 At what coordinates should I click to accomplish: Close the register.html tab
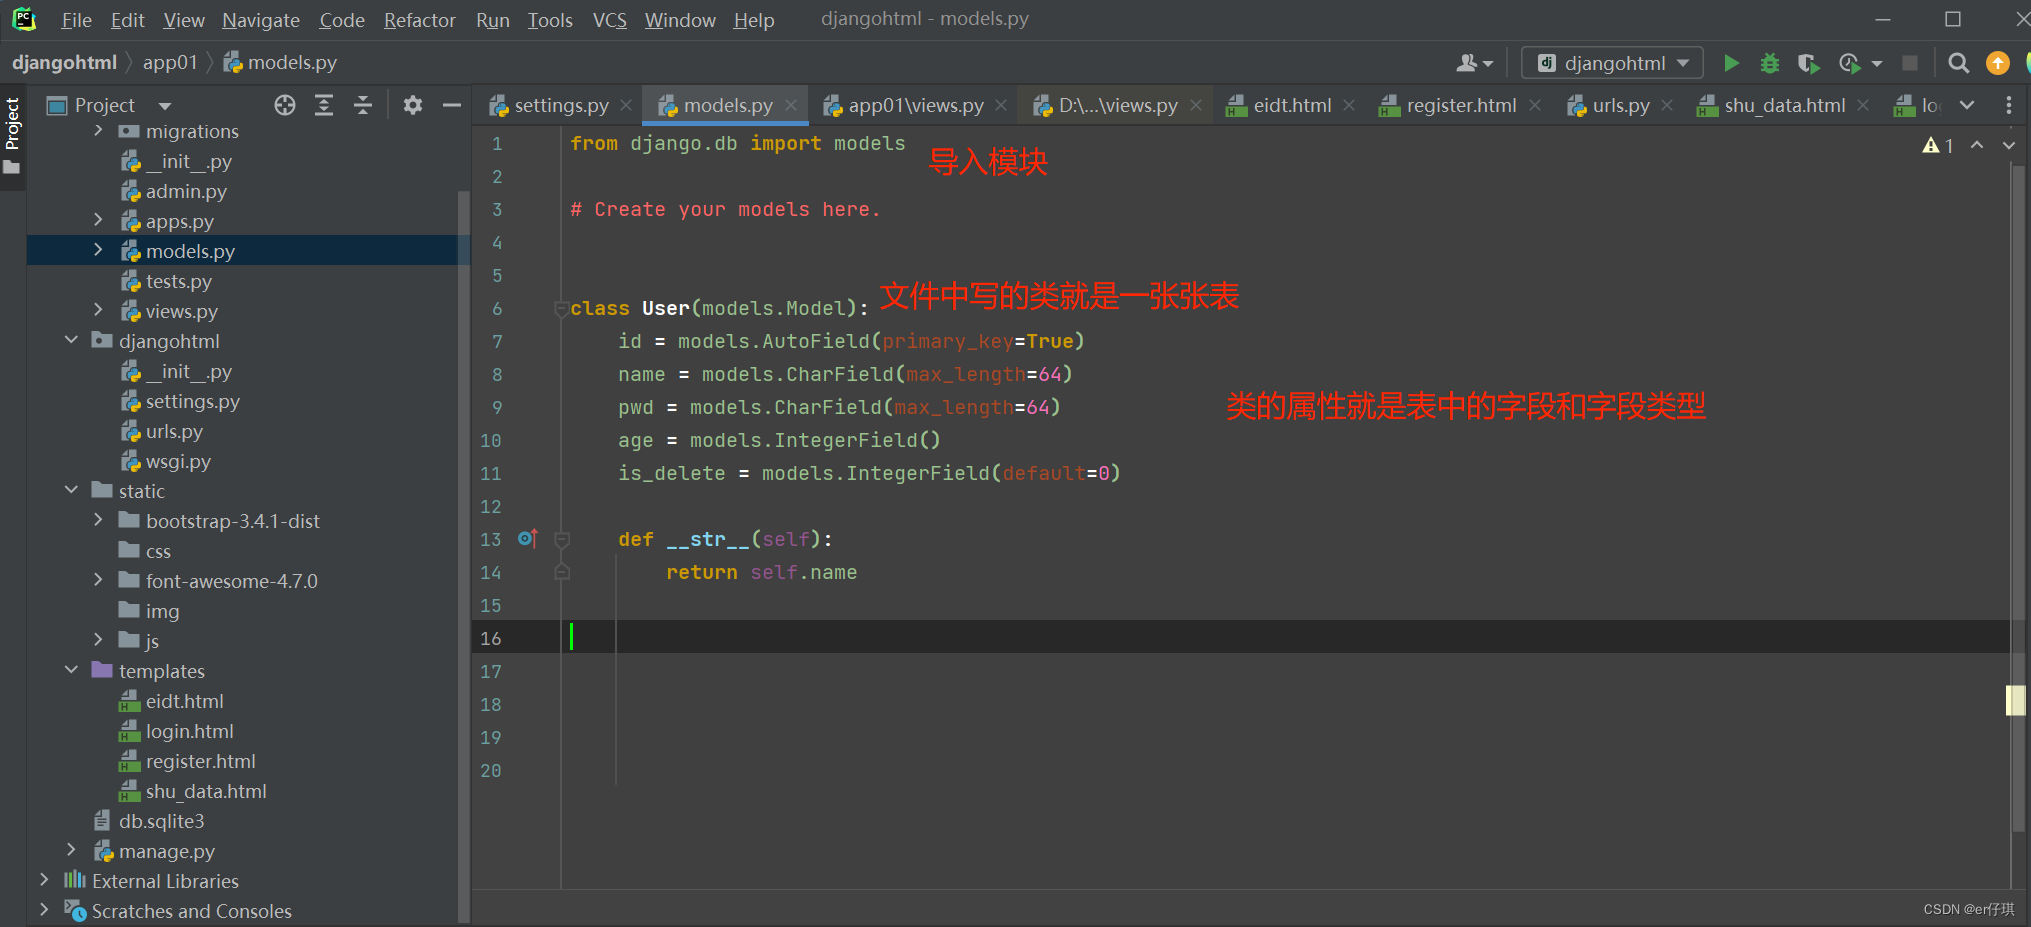1534,105
